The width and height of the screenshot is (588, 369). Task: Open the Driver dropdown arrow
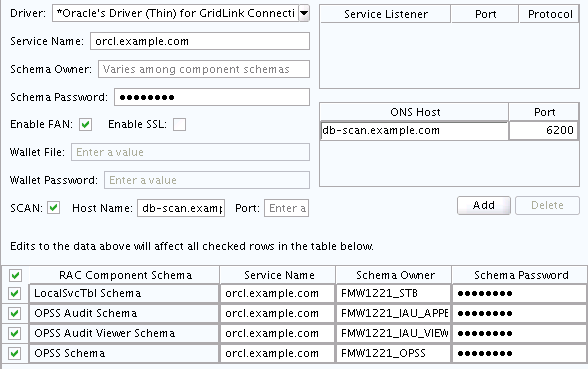304,14
